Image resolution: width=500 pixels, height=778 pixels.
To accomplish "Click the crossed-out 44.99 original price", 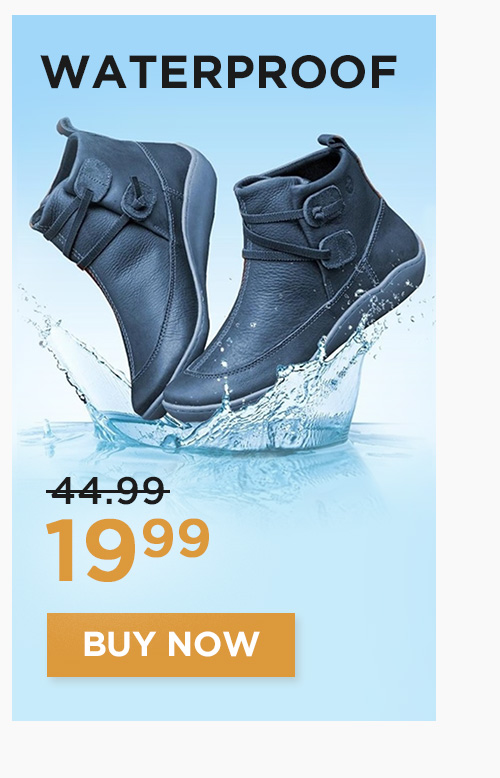I will [108, 491].
